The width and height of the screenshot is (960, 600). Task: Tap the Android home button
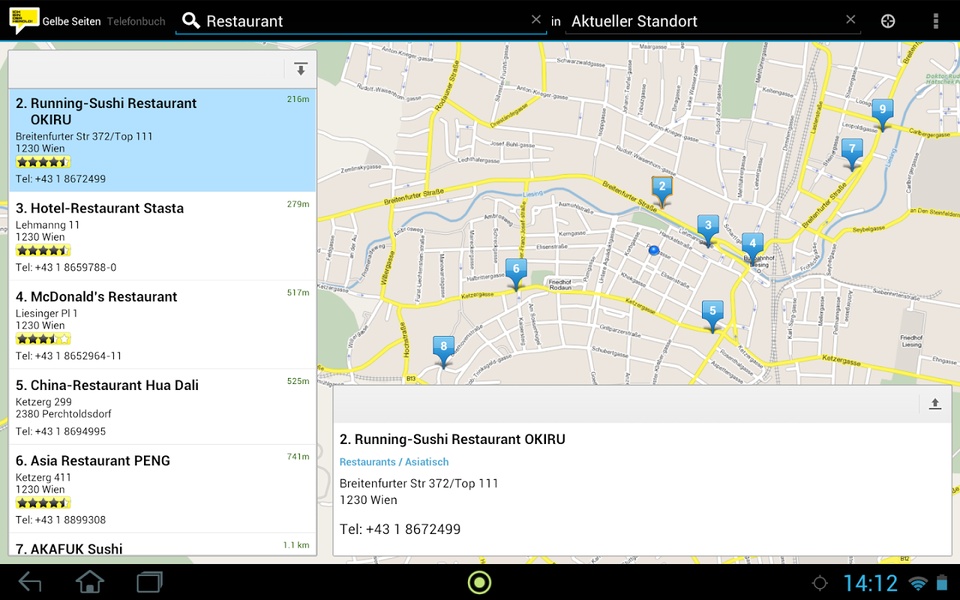(x=89, y=582)
